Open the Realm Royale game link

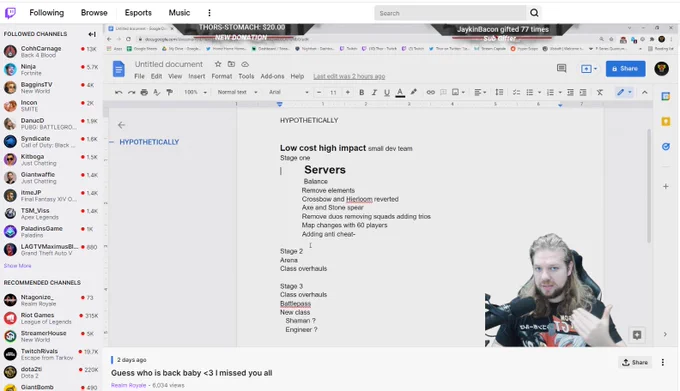[128, 385]
